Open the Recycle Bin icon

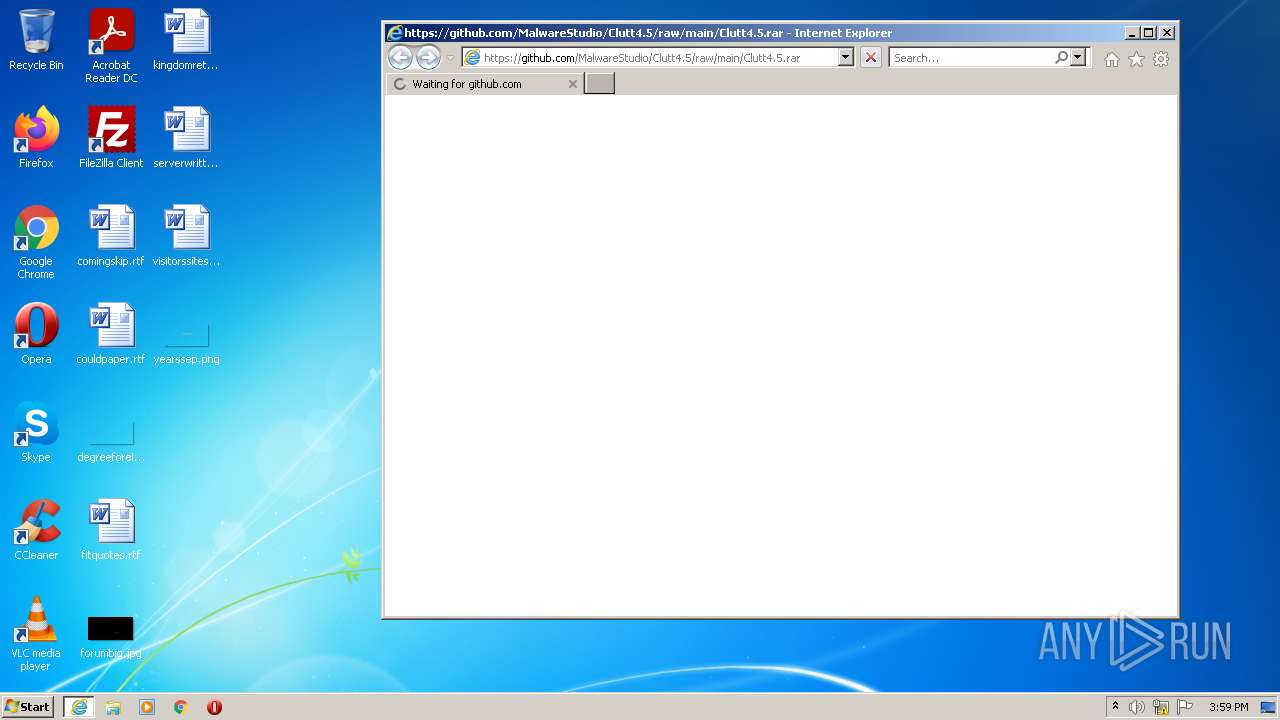(x=36, y=40)
